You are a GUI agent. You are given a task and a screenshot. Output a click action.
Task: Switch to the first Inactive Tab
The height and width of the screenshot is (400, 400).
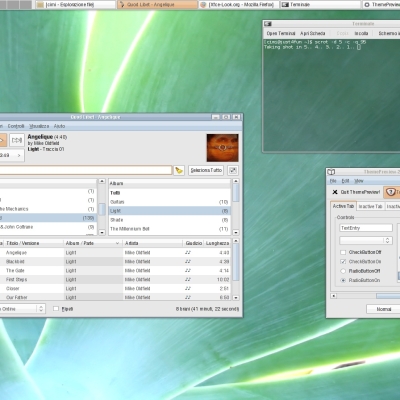click(x=370, y=207)
